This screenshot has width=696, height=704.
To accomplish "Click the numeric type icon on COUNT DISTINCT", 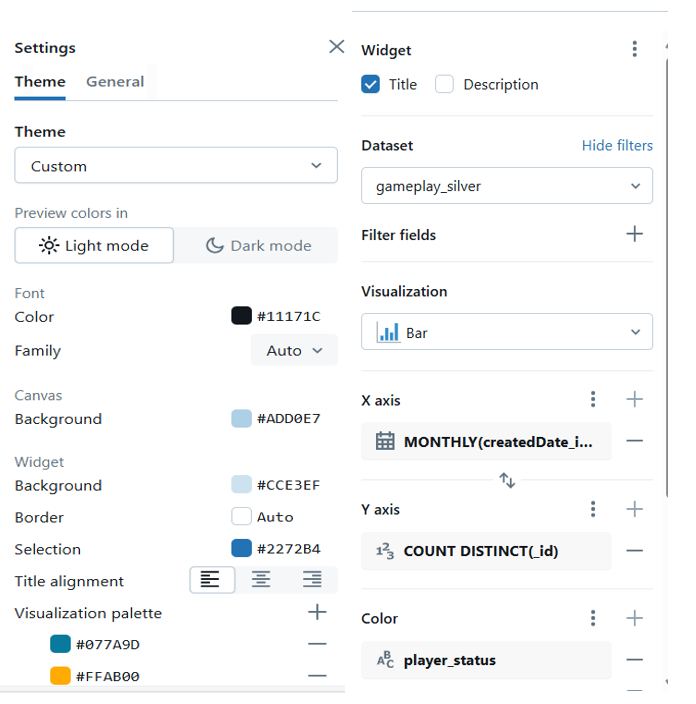I will tap(385, 551).
